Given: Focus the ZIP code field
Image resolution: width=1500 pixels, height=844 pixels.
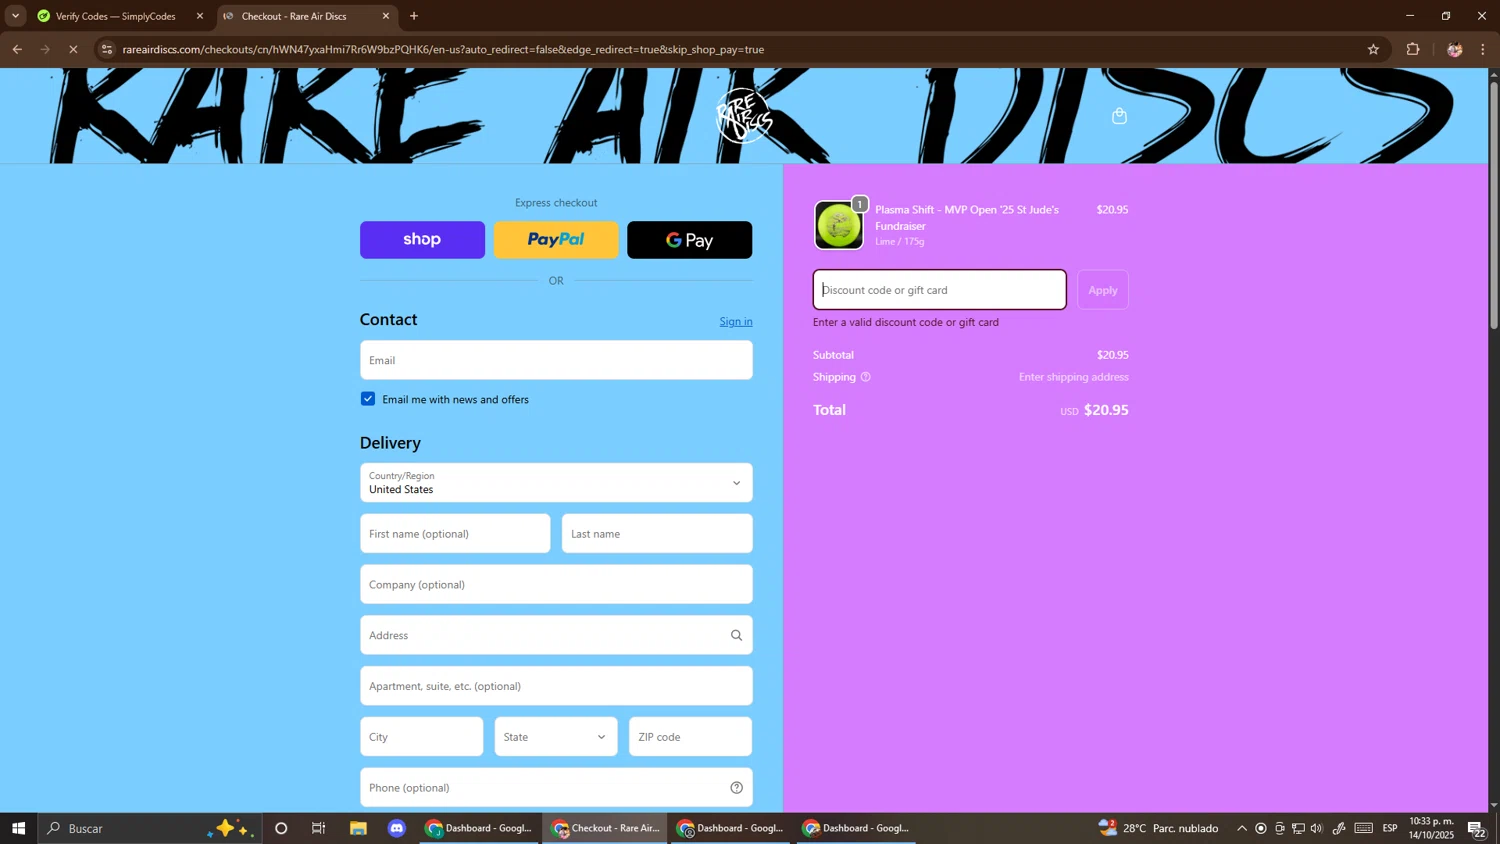Looking at the screenshot, I should tap(690, 737).
